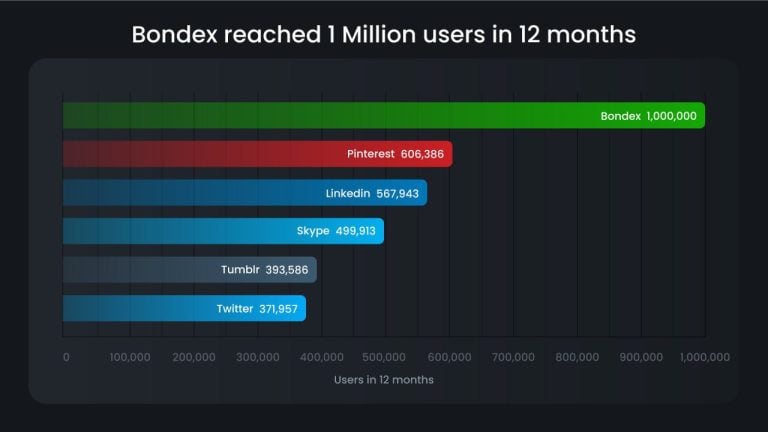This screenshot has height=432, width=768.
Task: Select the Linkedin value 567,943
Action: click(x=399, y=193)
